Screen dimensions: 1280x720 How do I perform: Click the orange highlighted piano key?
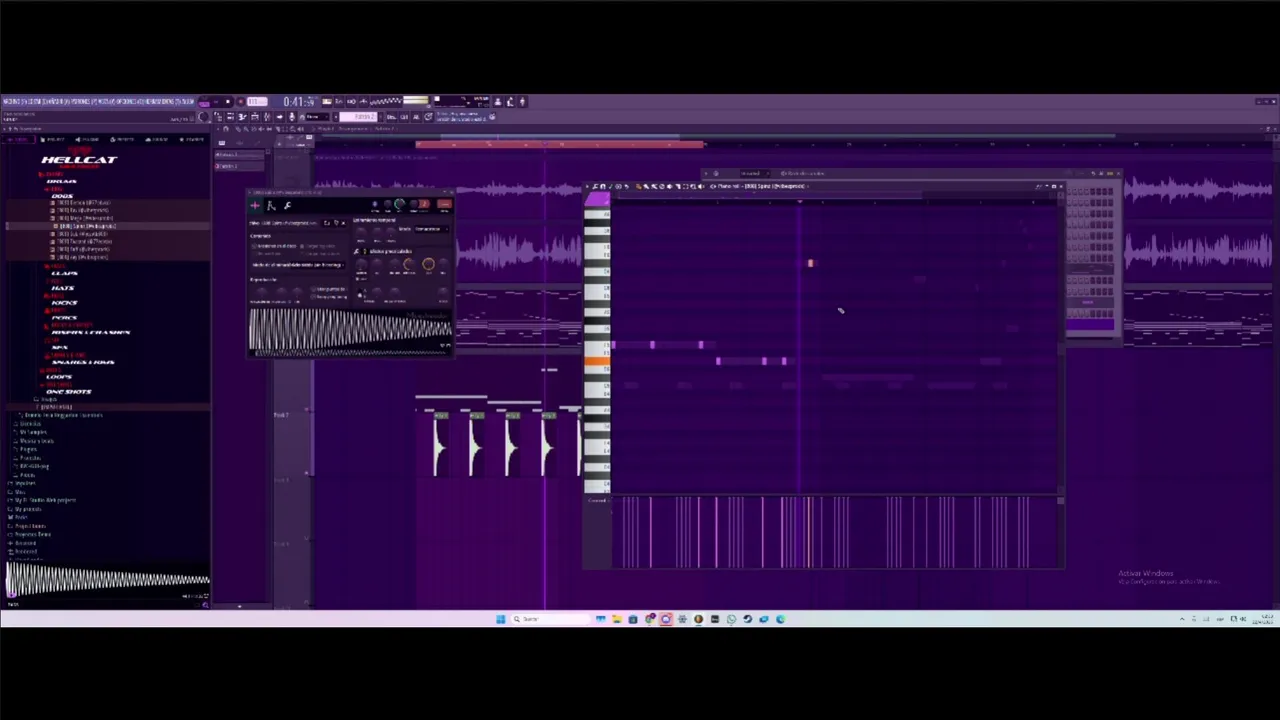click(x=597, y=362)
